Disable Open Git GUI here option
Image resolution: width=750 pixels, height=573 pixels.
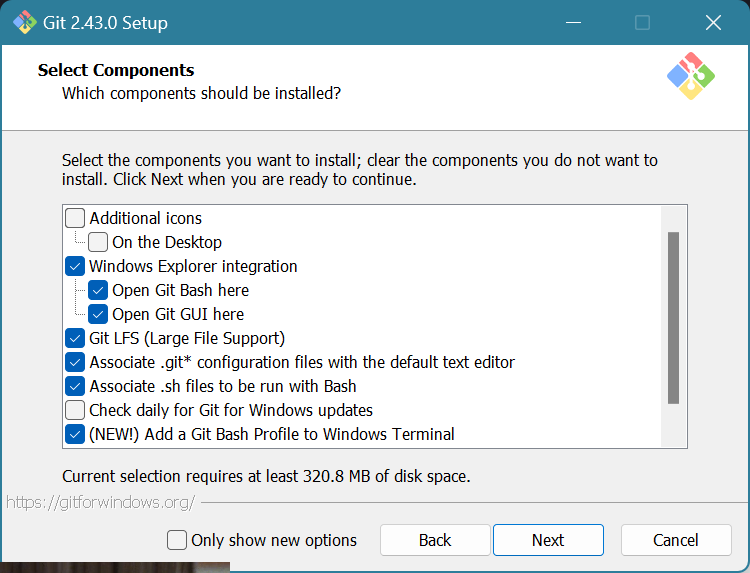pos(98,314)
